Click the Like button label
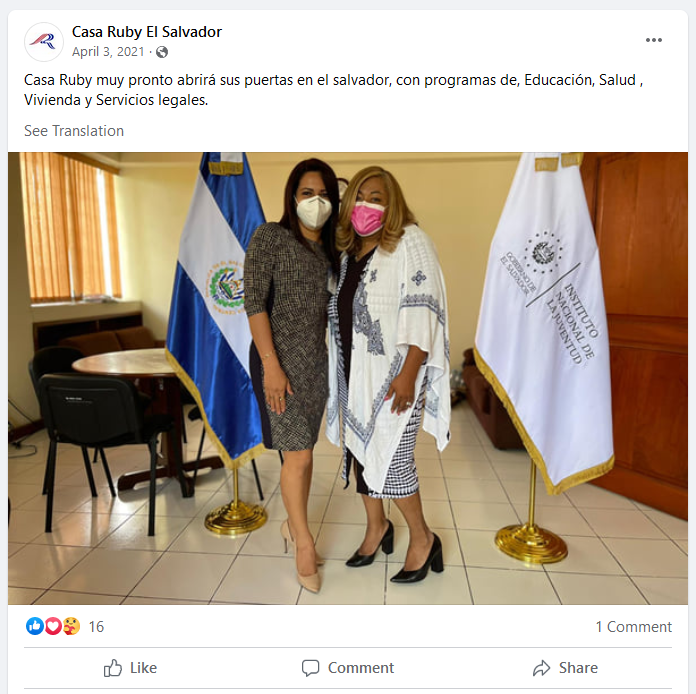Image resolution: width=696 pixels, height=694 pixels. (x=143, y=668)
